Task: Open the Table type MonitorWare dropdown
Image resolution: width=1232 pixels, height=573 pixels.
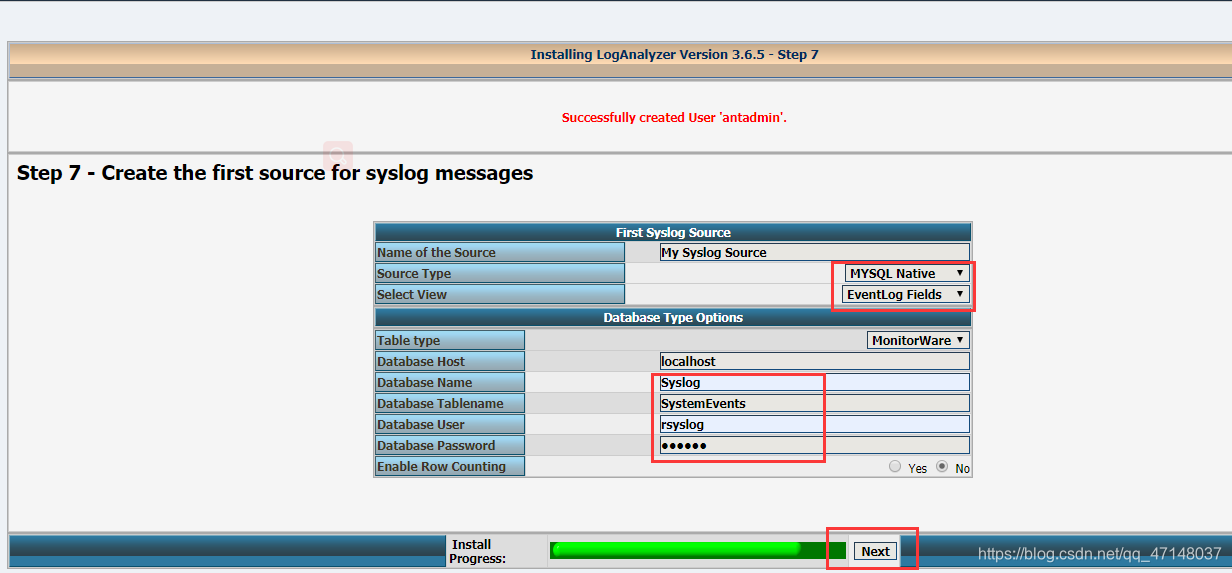Action: (918, 340)
